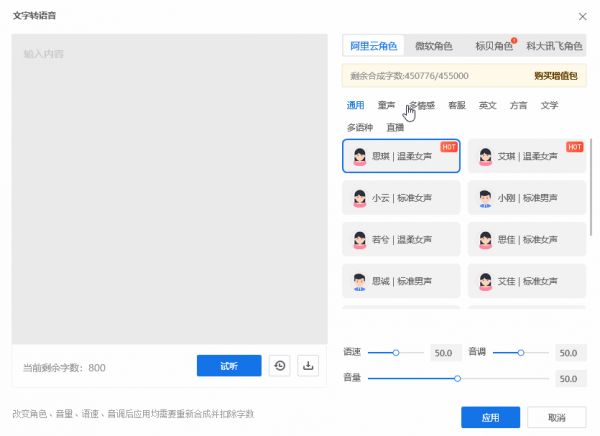This screenshot has height=436, width=600.
Task: Select the 艾琪 female avatar icon
Action: (485, 157)
